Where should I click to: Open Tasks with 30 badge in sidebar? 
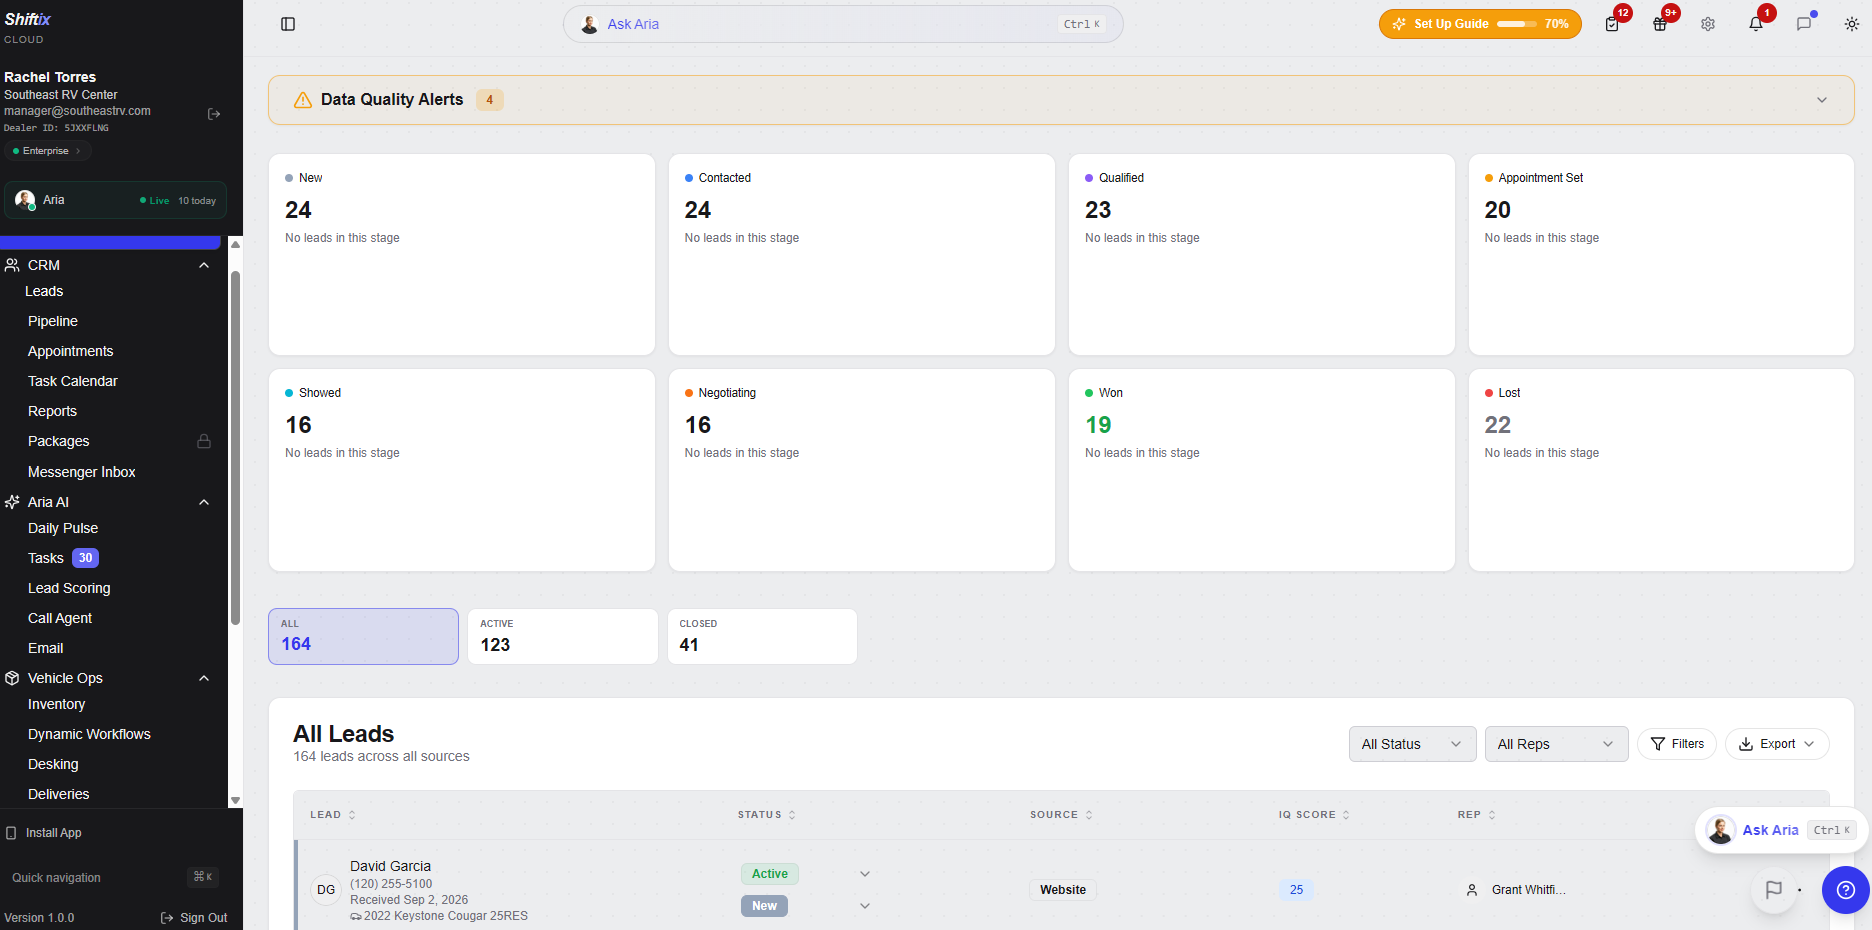click(x=63, y=558)
